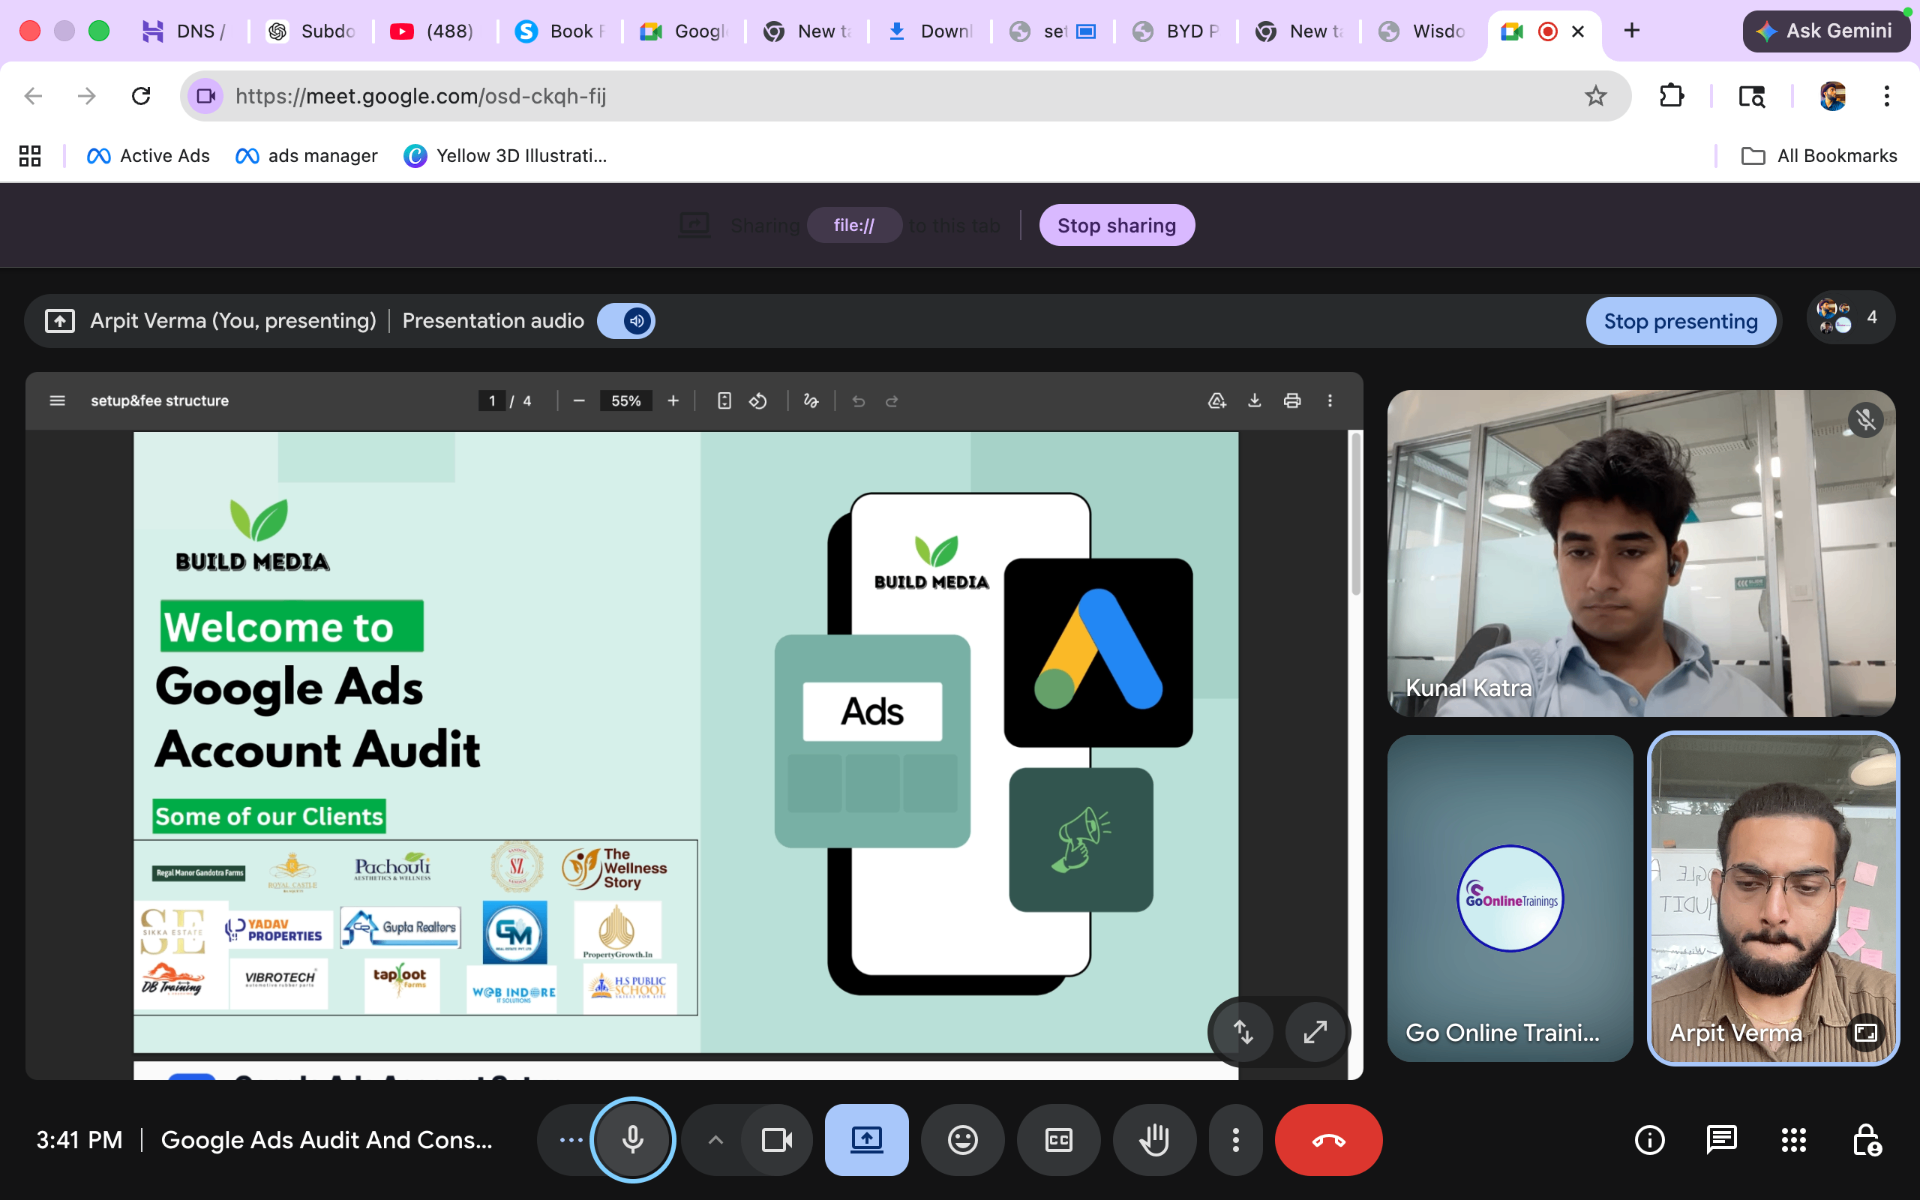Screen dimensions: 1920x1200
Task: Turn on closed captions
Action: point(1058,1140)
